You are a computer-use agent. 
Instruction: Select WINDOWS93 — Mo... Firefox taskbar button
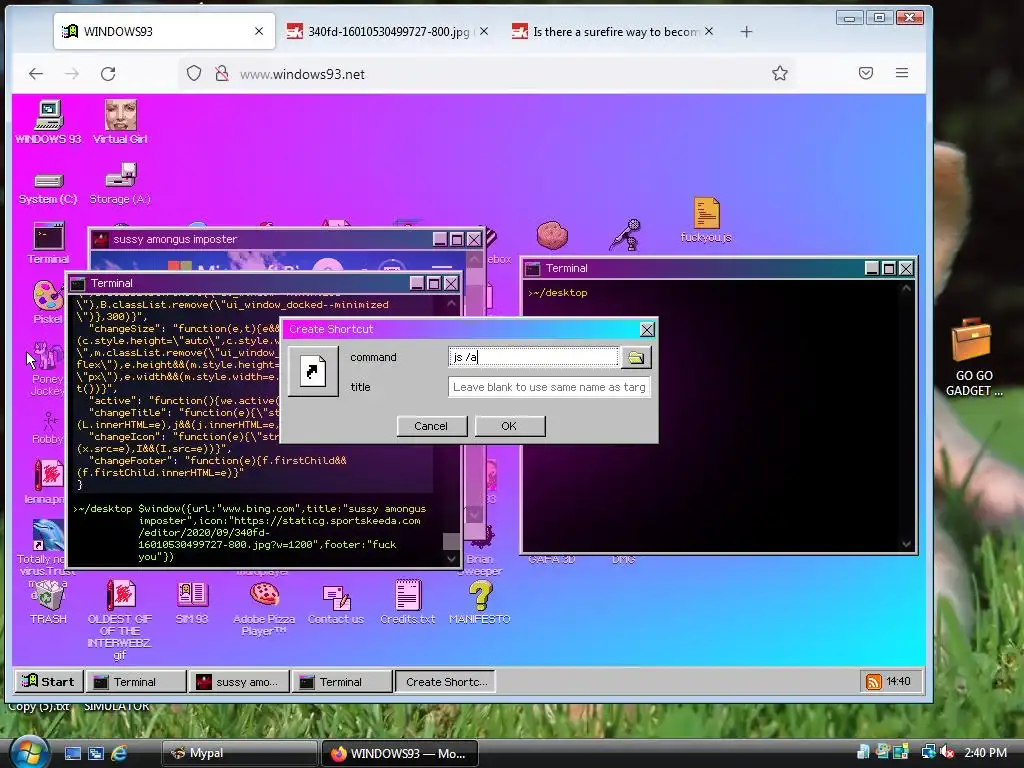click(x=400, y=753)
